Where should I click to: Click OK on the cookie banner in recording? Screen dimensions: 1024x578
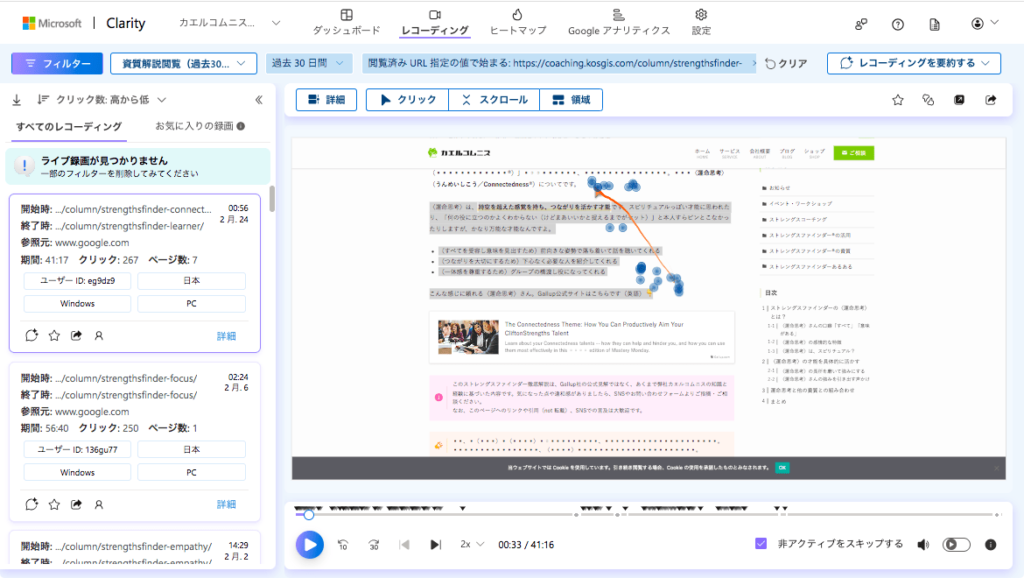[x=782, y=468]
